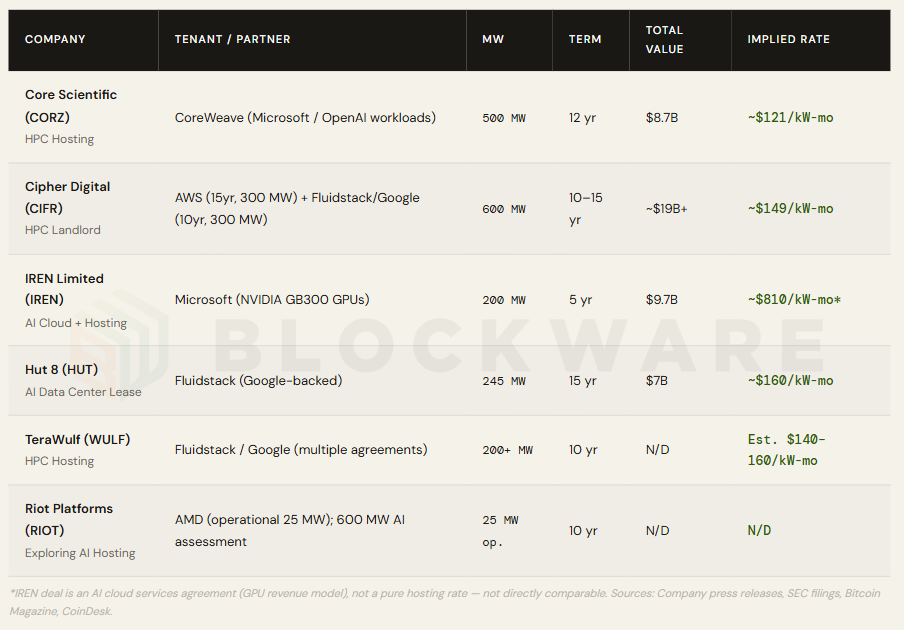Select 'HPC Hosting' under Core Scientific
Screen dimensions: 904x630
click(59, 139)
